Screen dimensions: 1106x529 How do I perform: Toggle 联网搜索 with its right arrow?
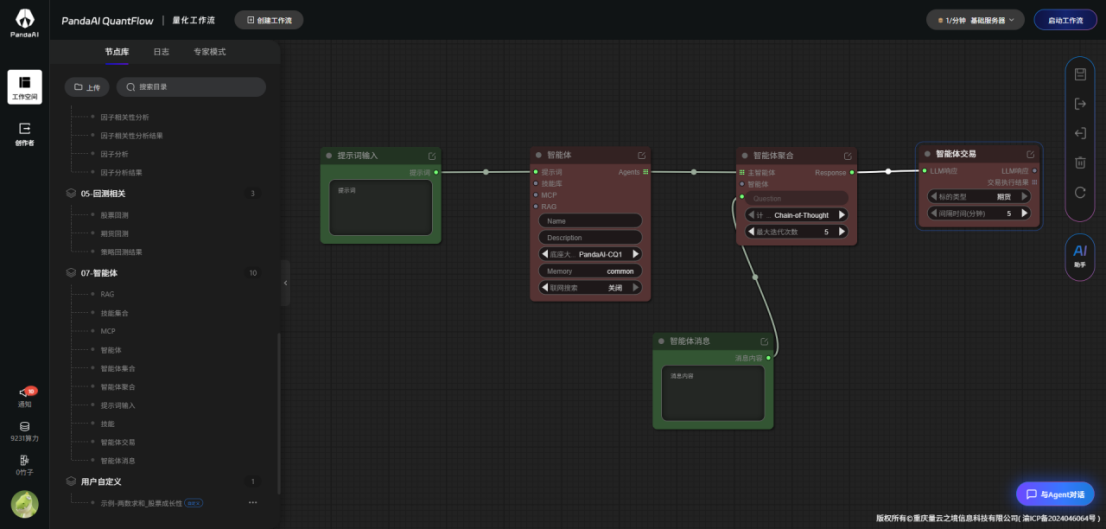(635, 288)
